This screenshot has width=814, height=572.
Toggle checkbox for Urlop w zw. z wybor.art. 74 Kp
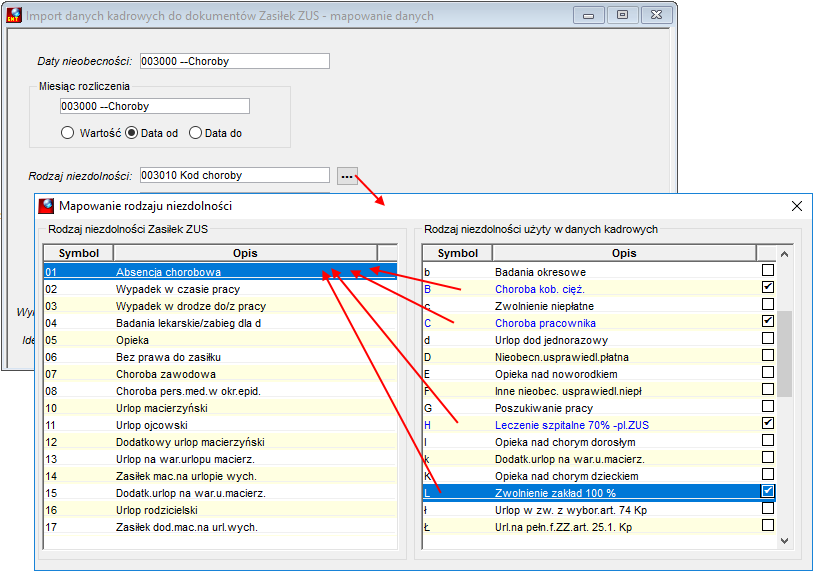coord(768,509)
